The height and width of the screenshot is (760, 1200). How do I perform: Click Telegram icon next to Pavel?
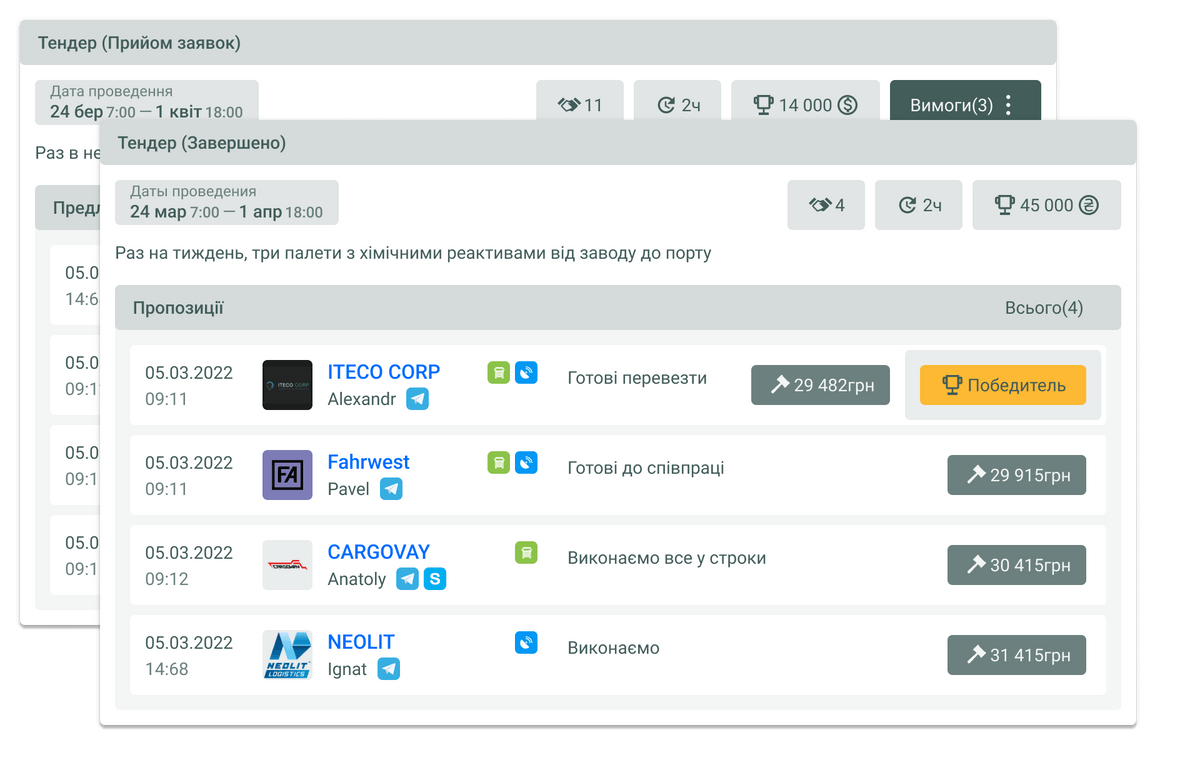click(x=391, y=489)
